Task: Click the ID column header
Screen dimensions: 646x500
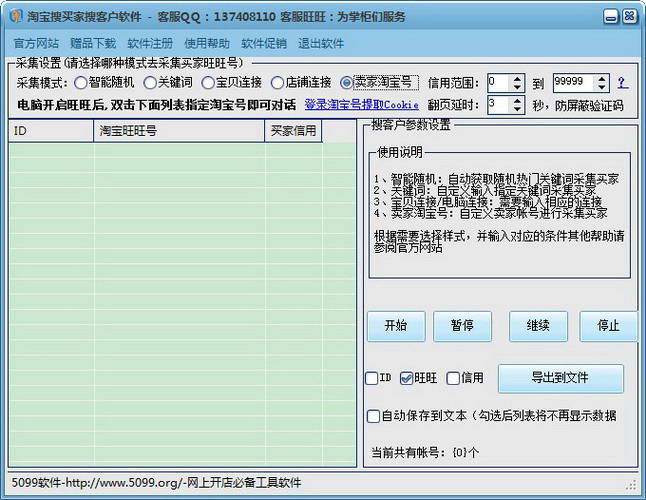Action: click(x=51, y=131)
